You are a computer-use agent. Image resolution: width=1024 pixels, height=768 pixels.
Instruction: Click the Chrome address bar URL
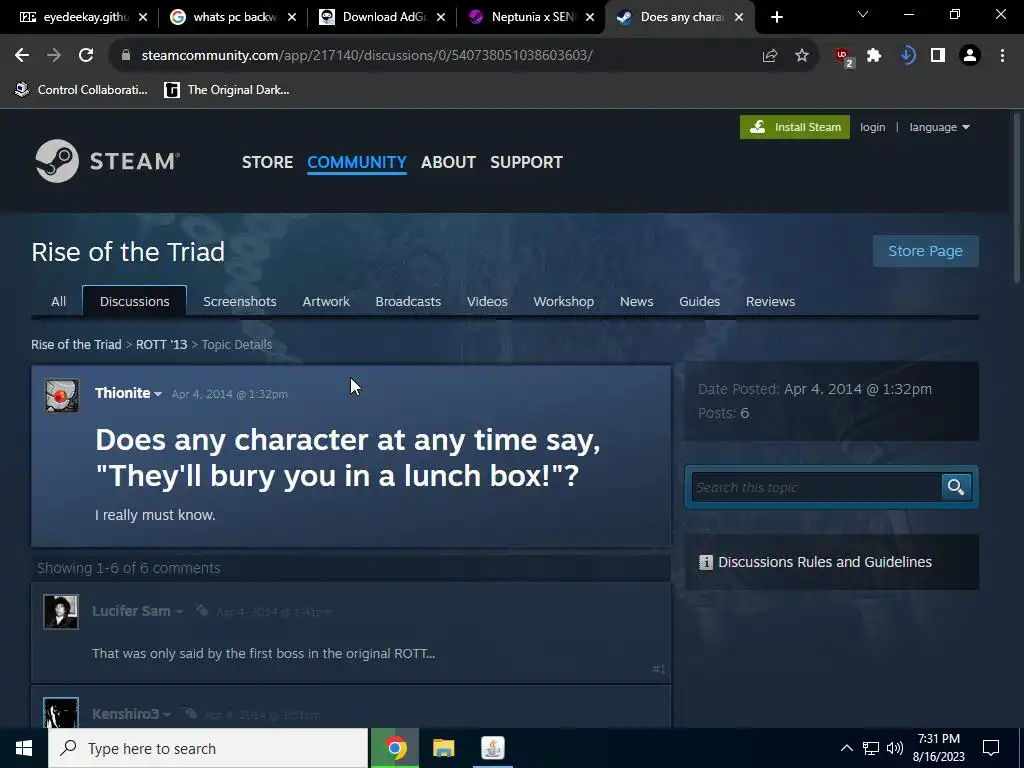[x=367, y=56]
